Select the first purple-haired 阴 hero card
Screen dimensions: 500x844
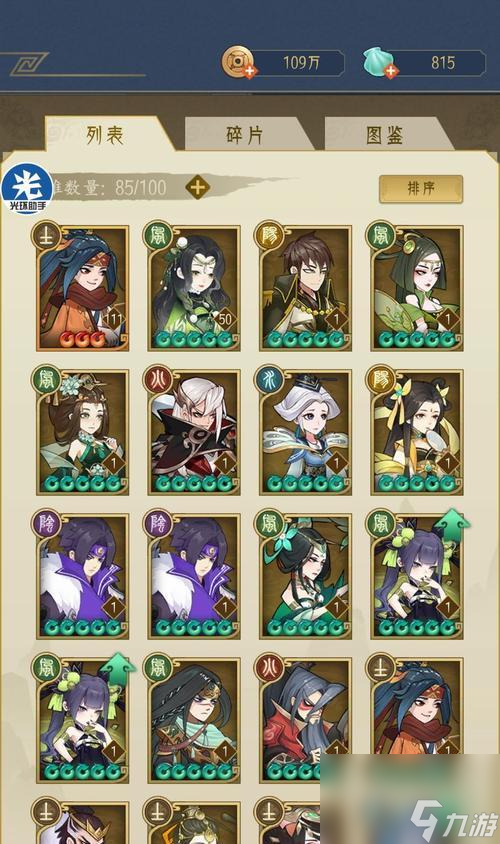pyautogui.click(x=82, y=576)
